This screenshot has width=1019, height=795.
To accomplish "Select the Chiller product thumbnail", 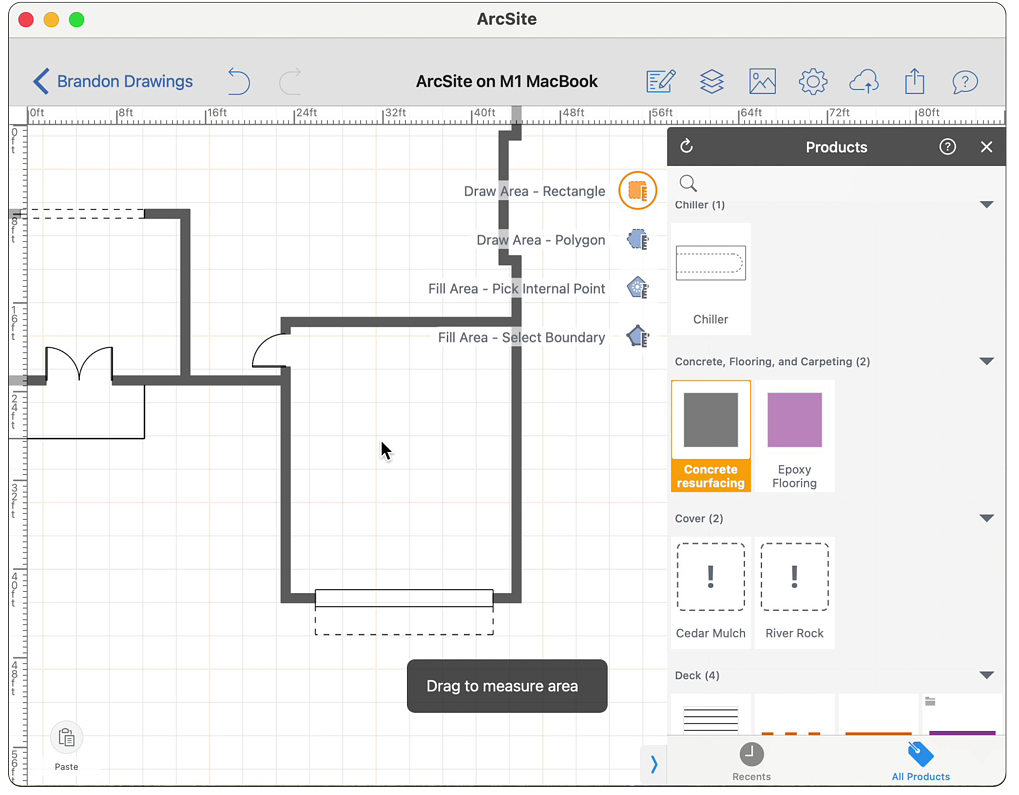I will click(710, 279).
